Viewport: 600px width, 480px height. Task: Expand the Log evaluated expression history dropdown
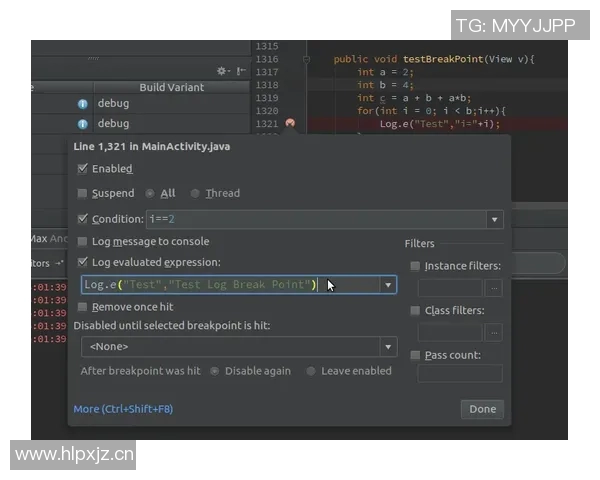[388, 285]
